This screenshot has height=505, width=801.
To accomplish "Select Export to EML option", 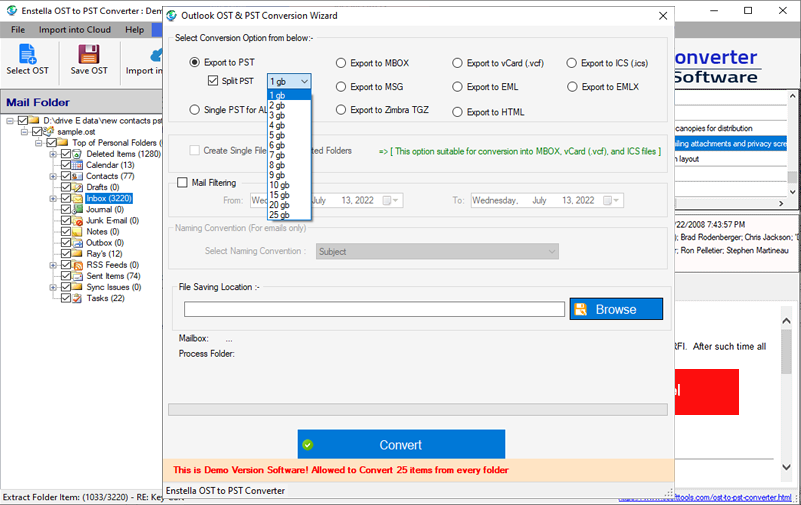I will 457,87.
